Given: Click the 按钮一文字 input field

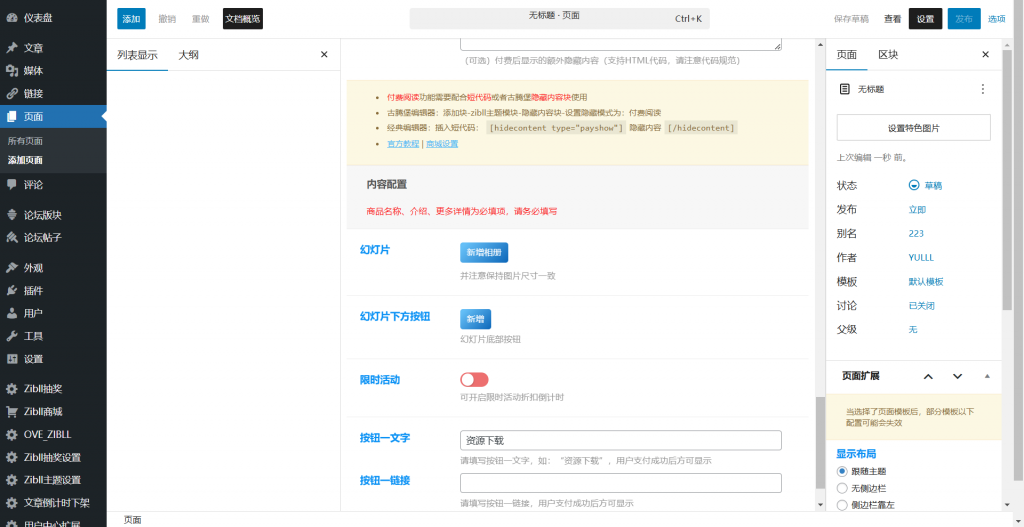Looking at the screenshot, I should point(620,440).
